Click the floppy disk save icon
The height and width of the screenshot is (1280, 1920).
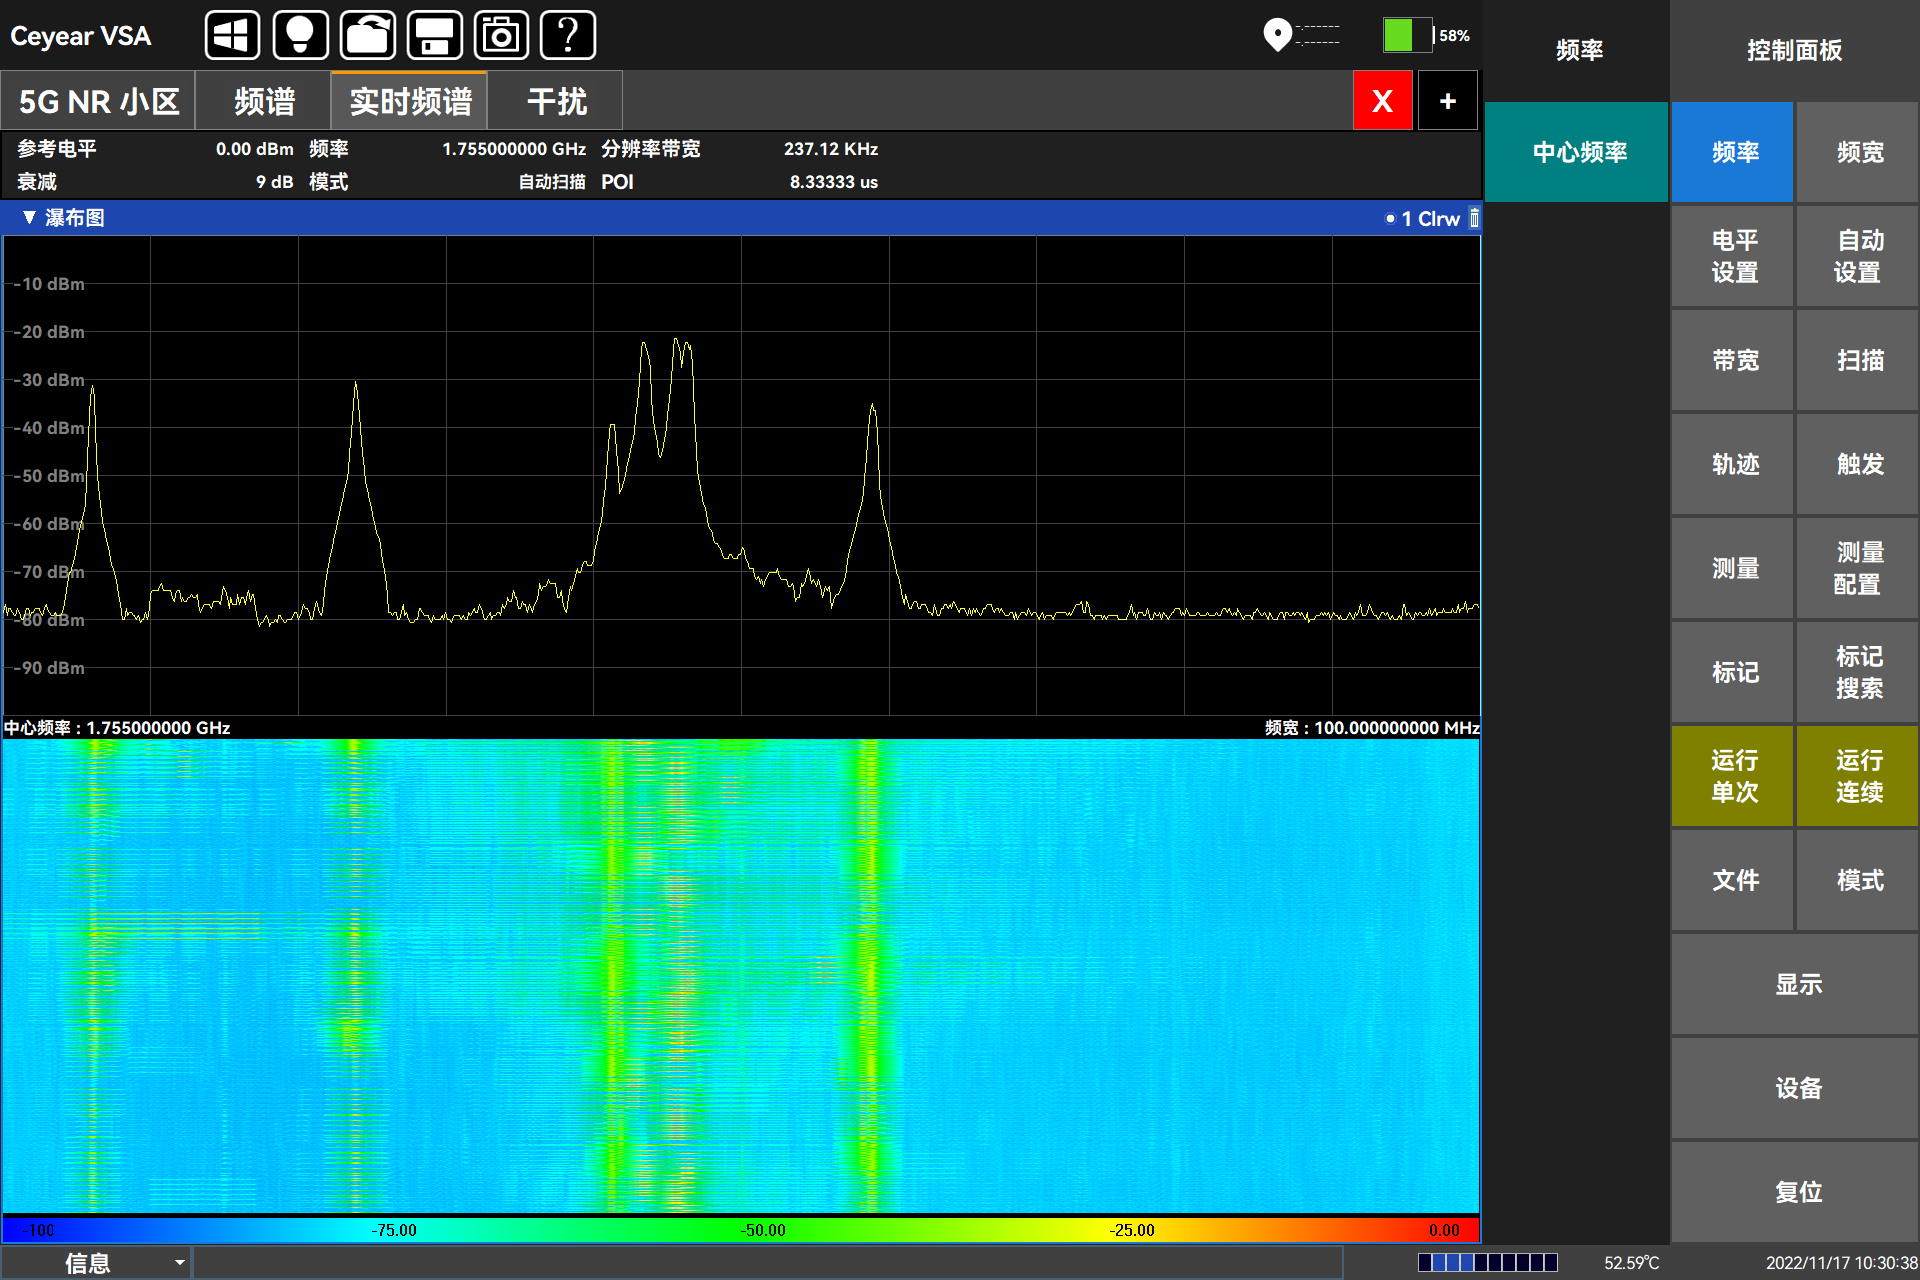(435, 36)
